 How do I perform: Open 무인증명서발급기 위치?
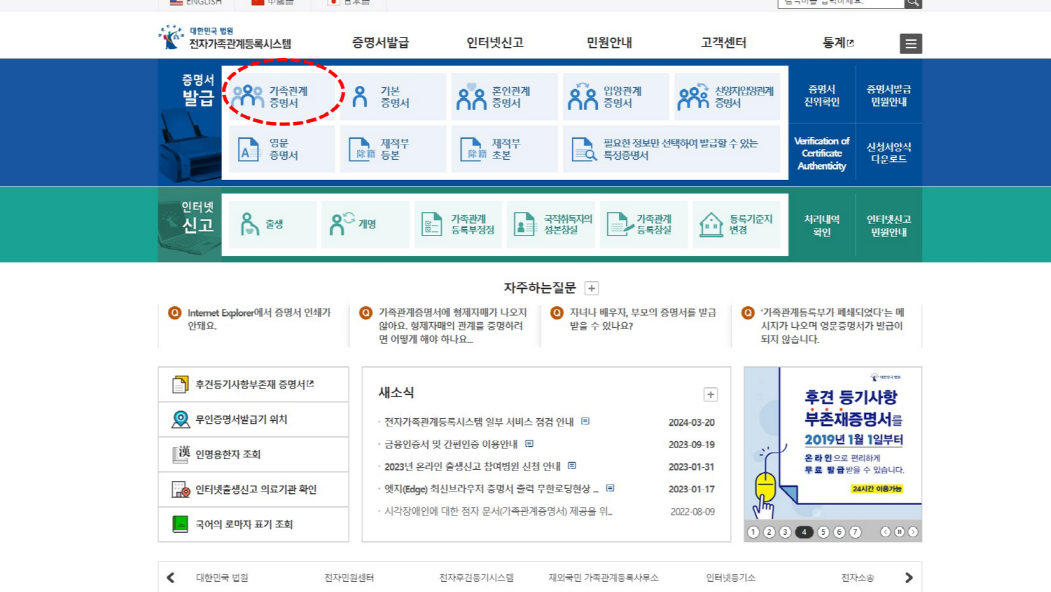click(x=253, y=420)
